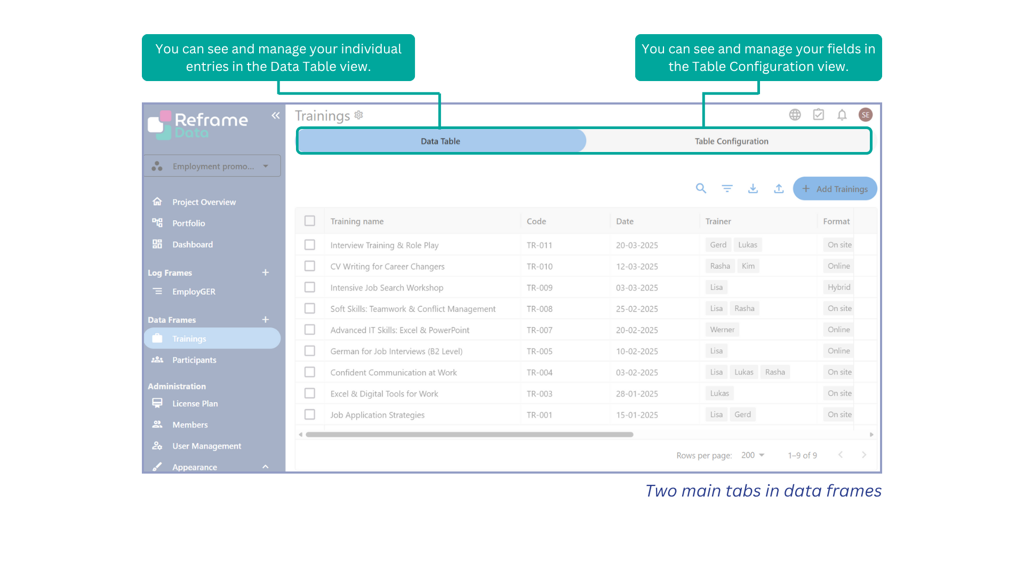Toggle the select-all checkbox in table header
The width and height of the screenshot is (1024, 576).
click(x=310, y=221)
